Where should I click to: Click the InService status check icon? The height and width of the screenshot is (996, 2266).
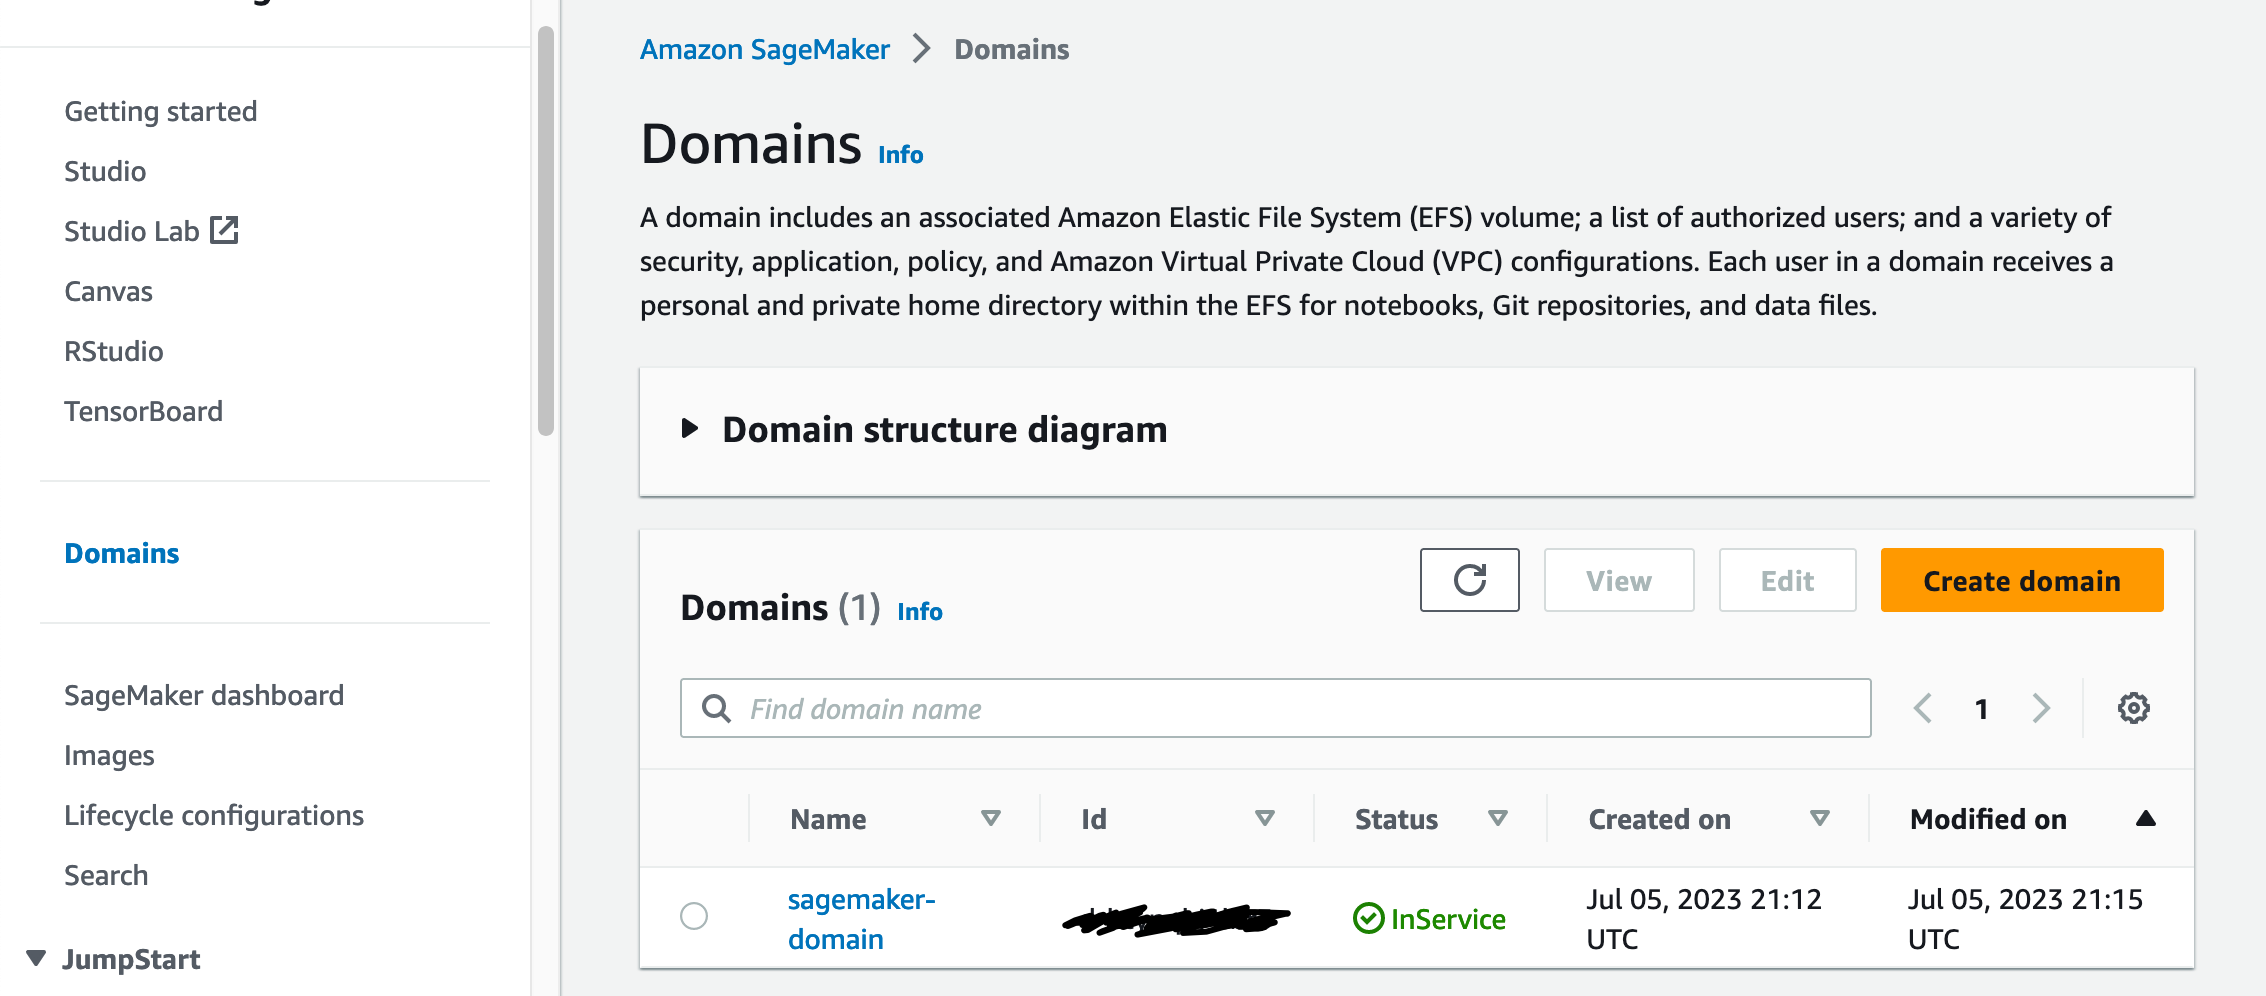tap(1368, 918)
